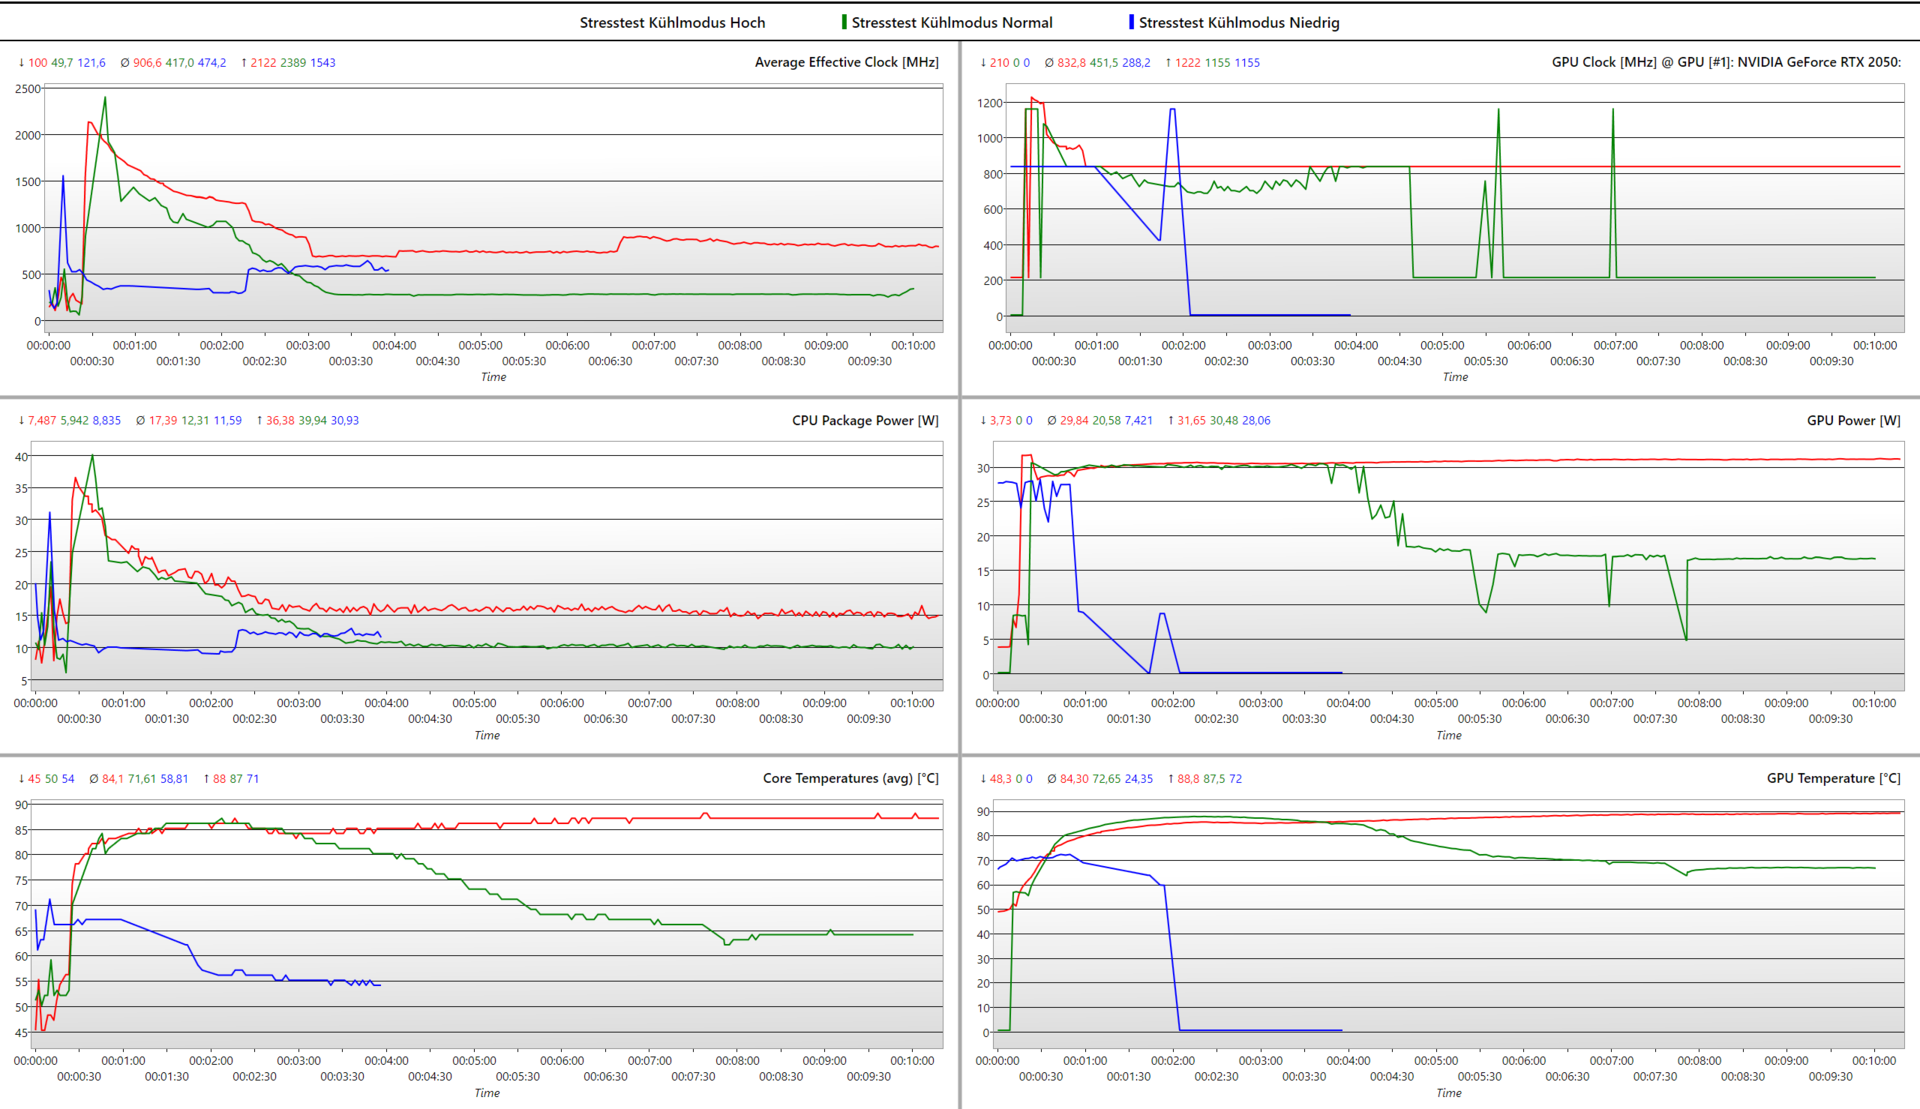Click the blue Kühlmodus Niedrig color marker

[1131, 22]
